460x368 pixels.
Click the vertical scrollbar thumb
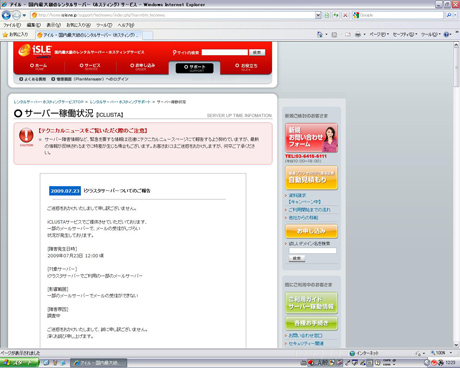pyautogui.click(x=456, y=67)
